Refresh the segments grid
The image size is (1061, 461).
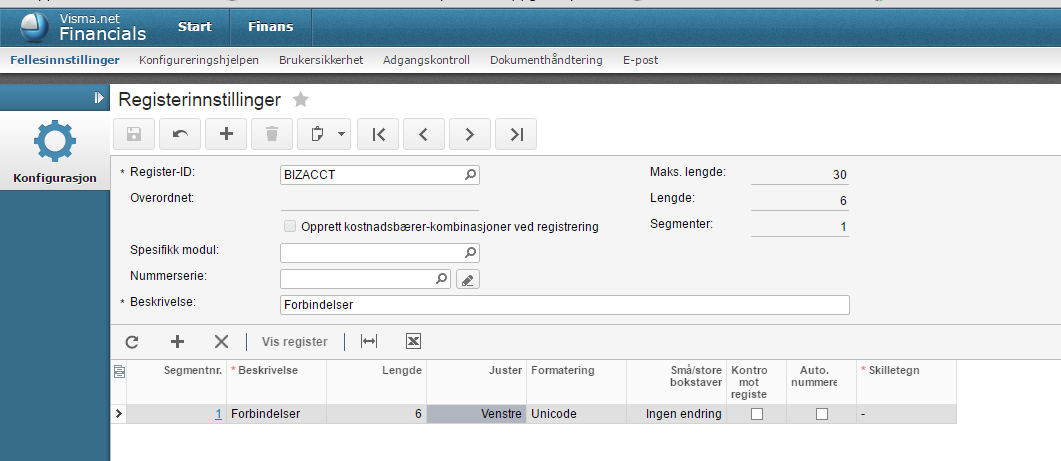[x=132, y=342]
